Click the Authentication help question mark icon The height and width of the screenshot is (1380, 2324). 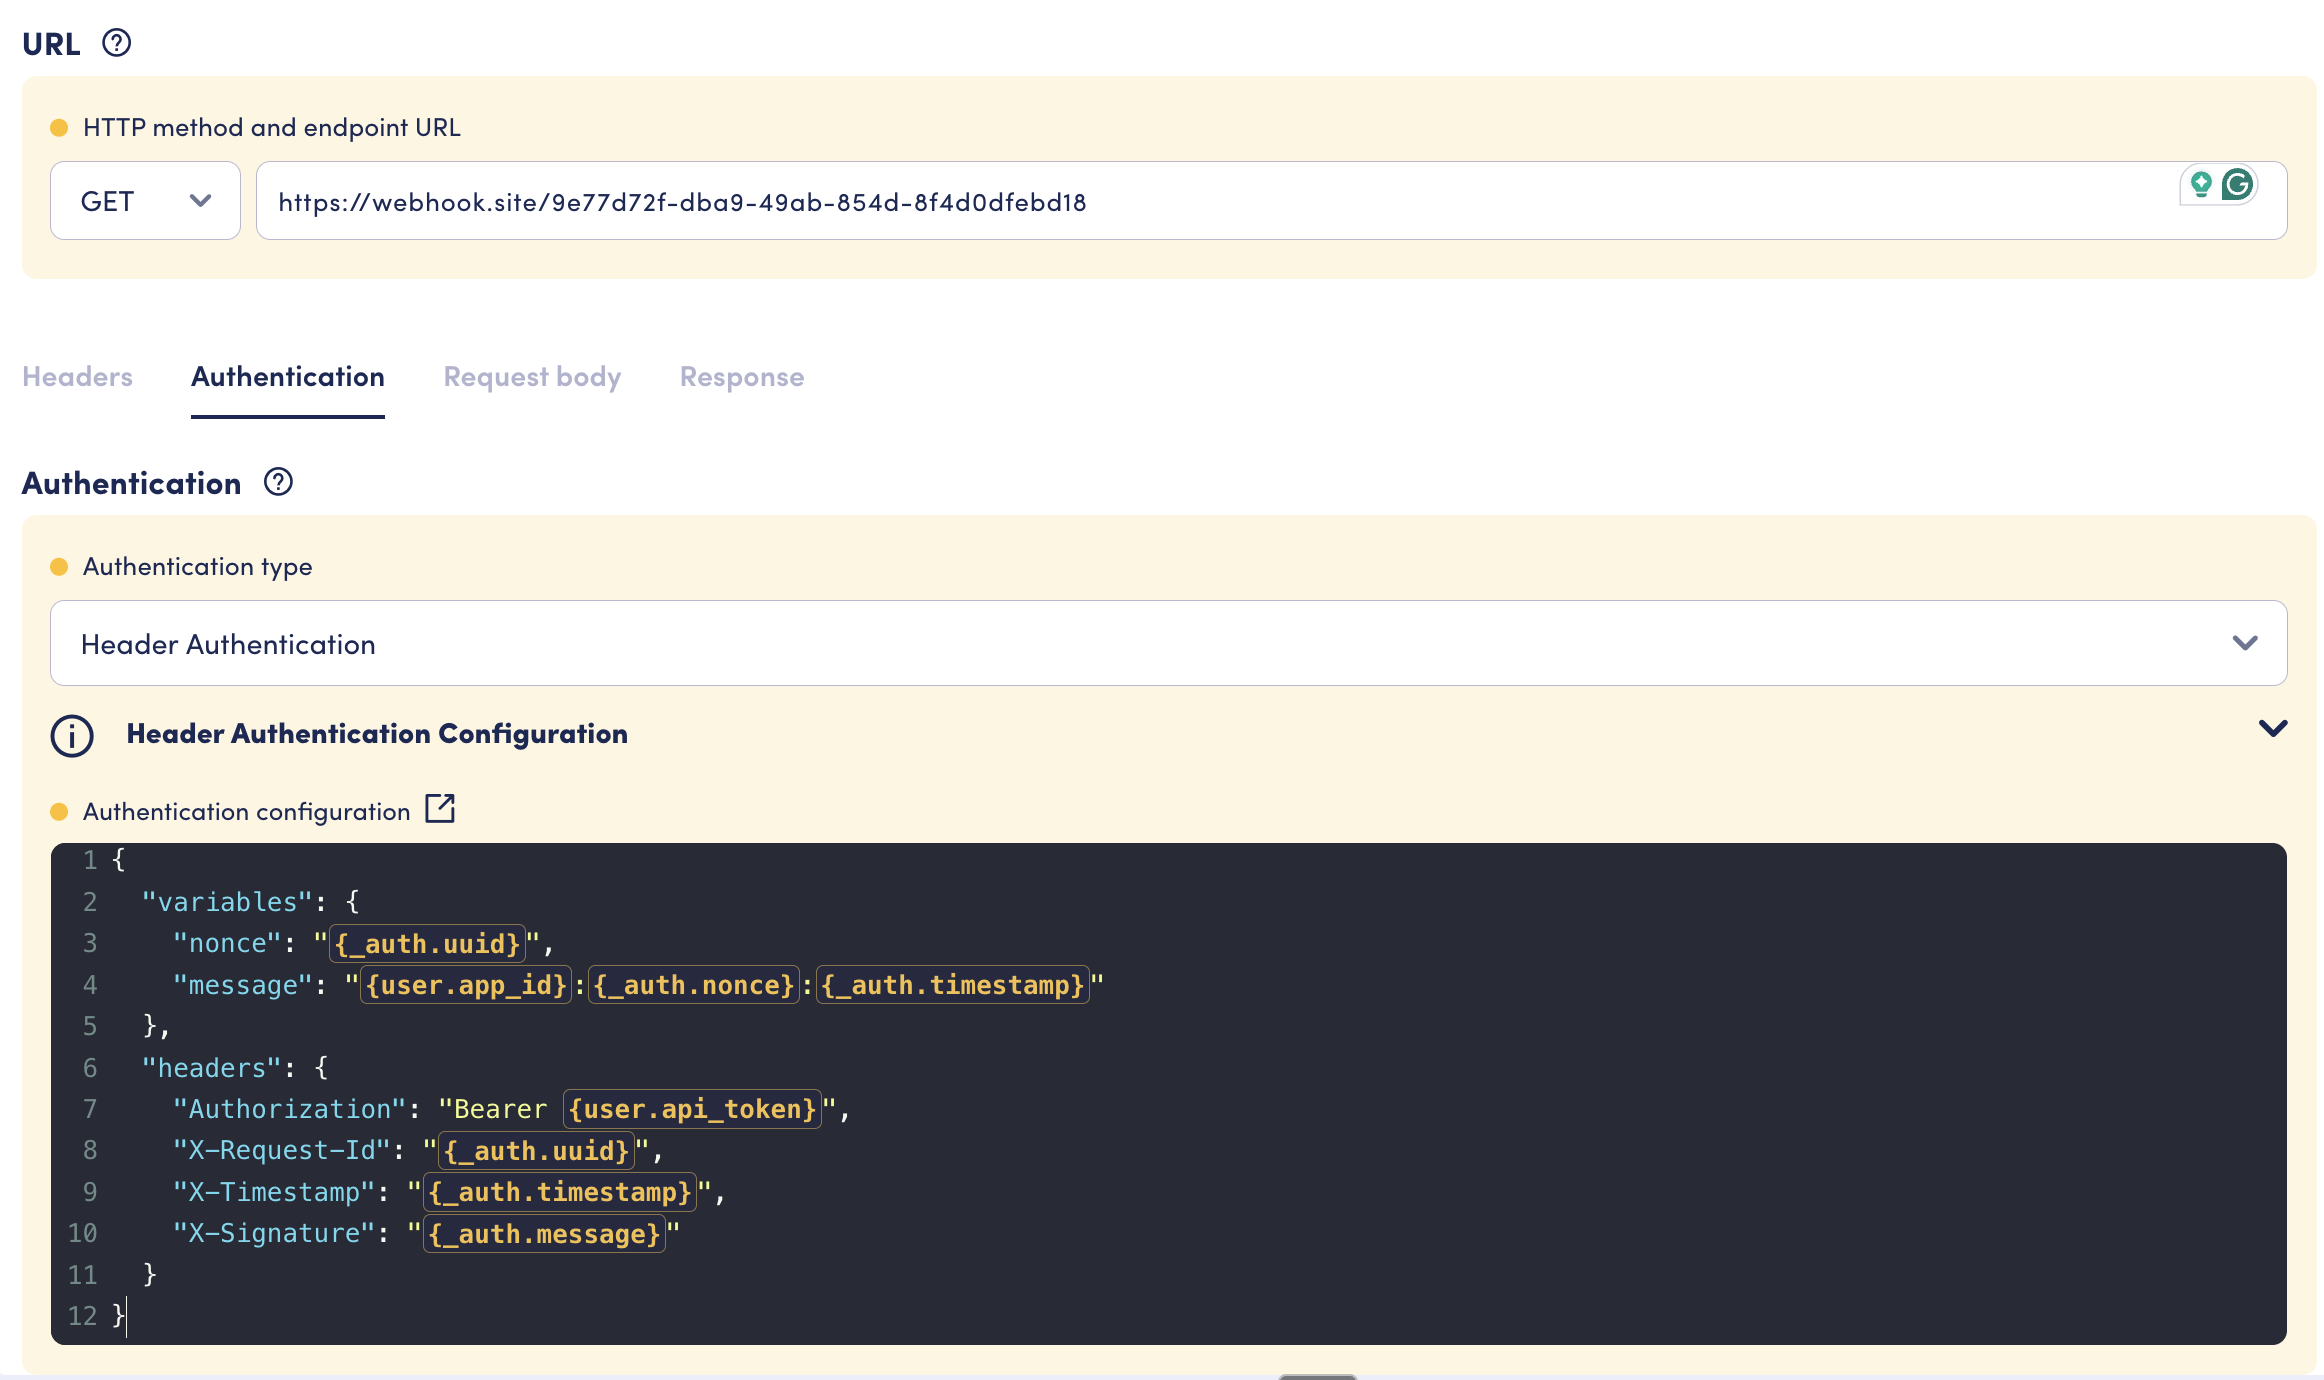point(278,482)
